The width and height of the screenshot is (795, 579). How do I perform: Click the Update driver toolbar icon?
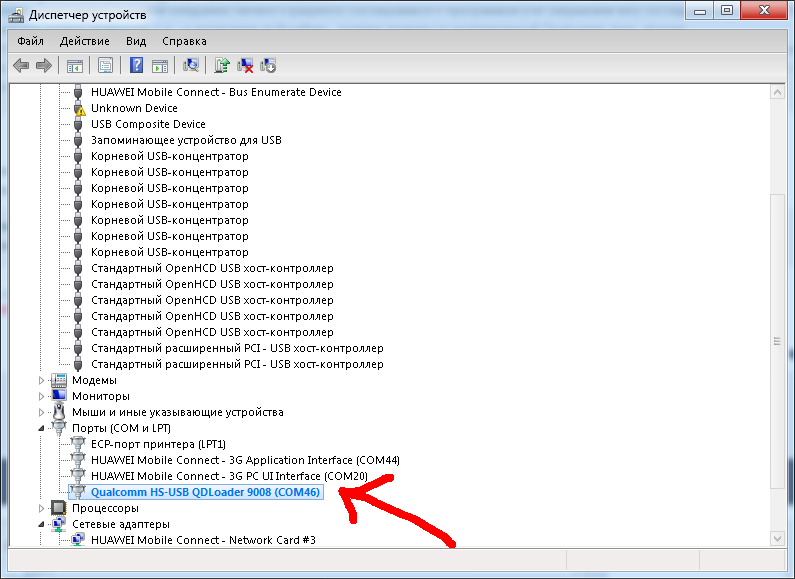point(223,66)
